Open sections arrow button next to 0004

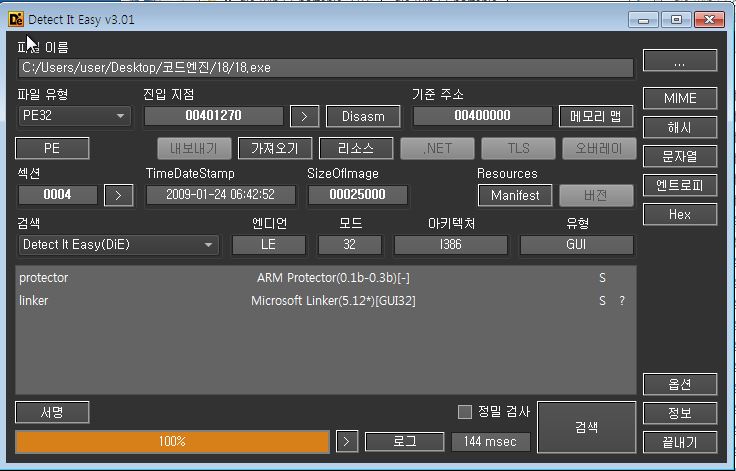[x=118, y=195]
